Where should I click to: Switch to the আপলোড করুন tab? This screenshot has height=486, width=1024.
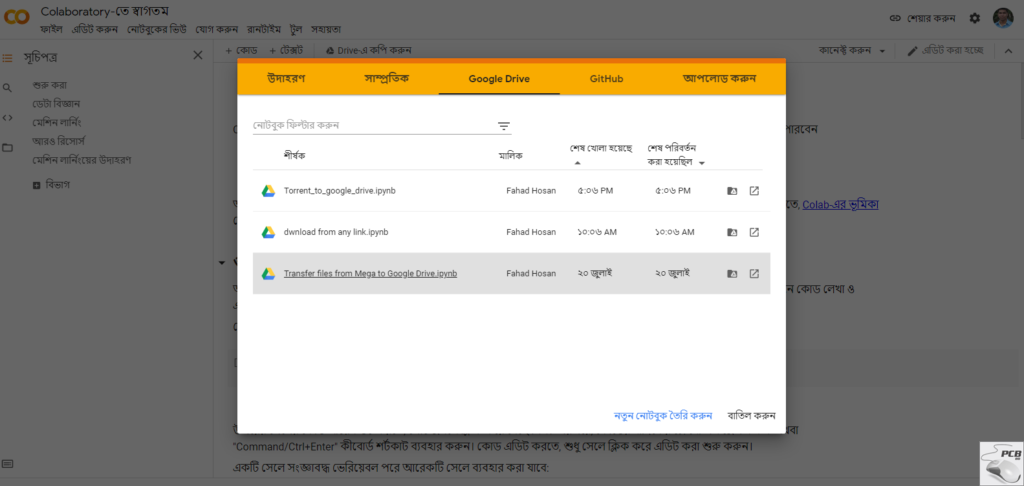click(x=719, y=78)
